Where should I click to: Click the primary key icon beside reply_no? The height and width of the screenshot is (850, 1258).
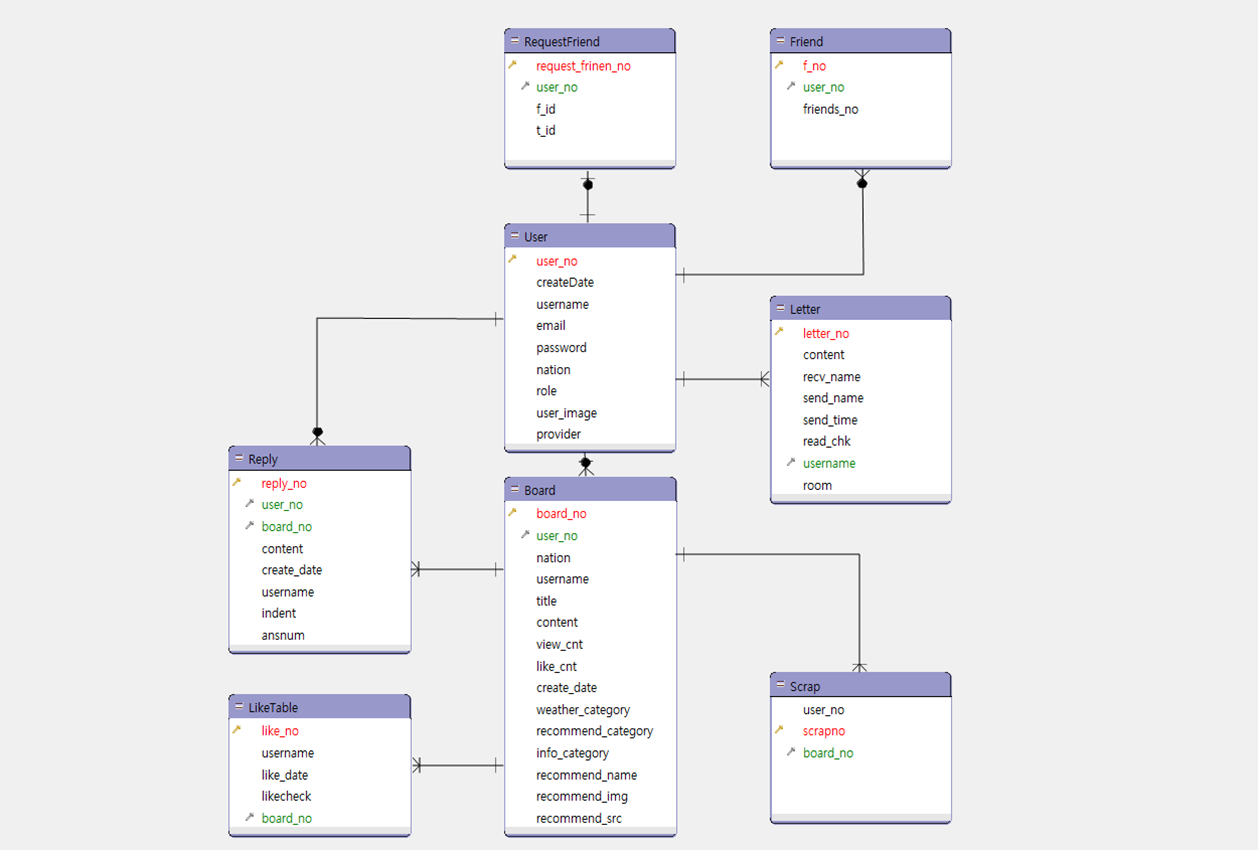tap(237, 482)
